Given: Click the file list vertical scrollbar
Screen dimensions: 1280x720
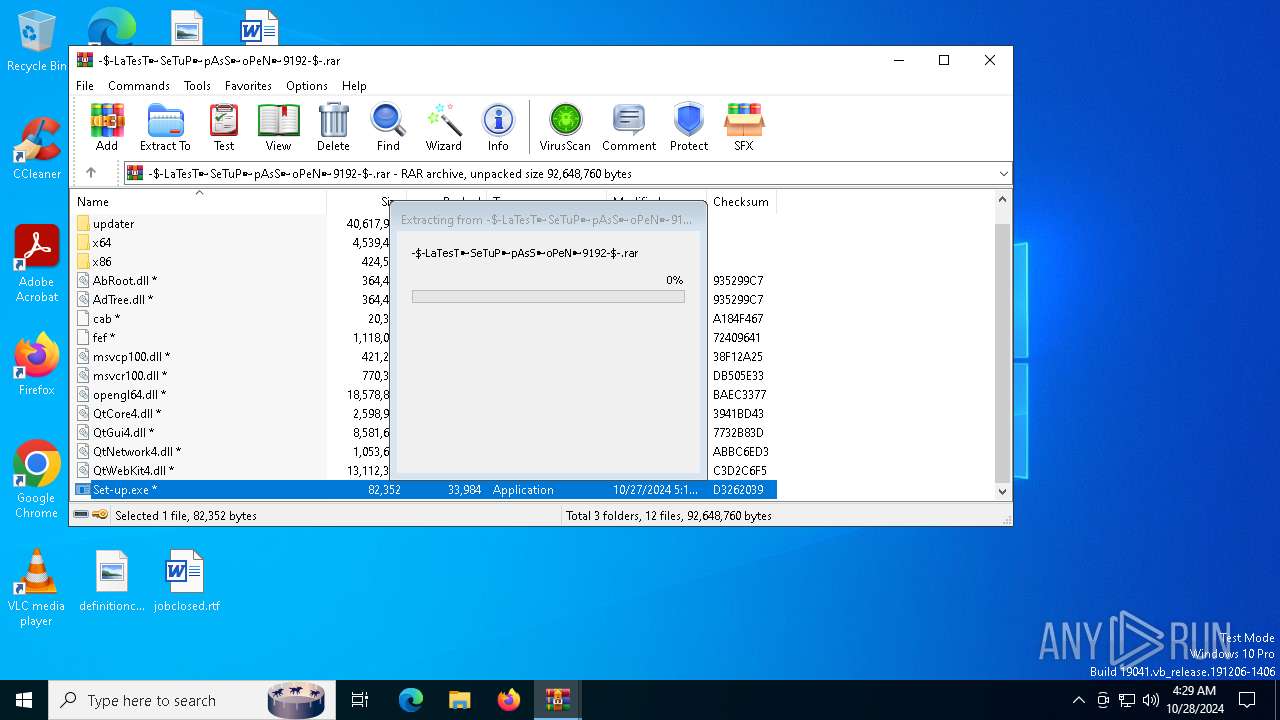Looking at the screenshot, I should point(1002,345).
